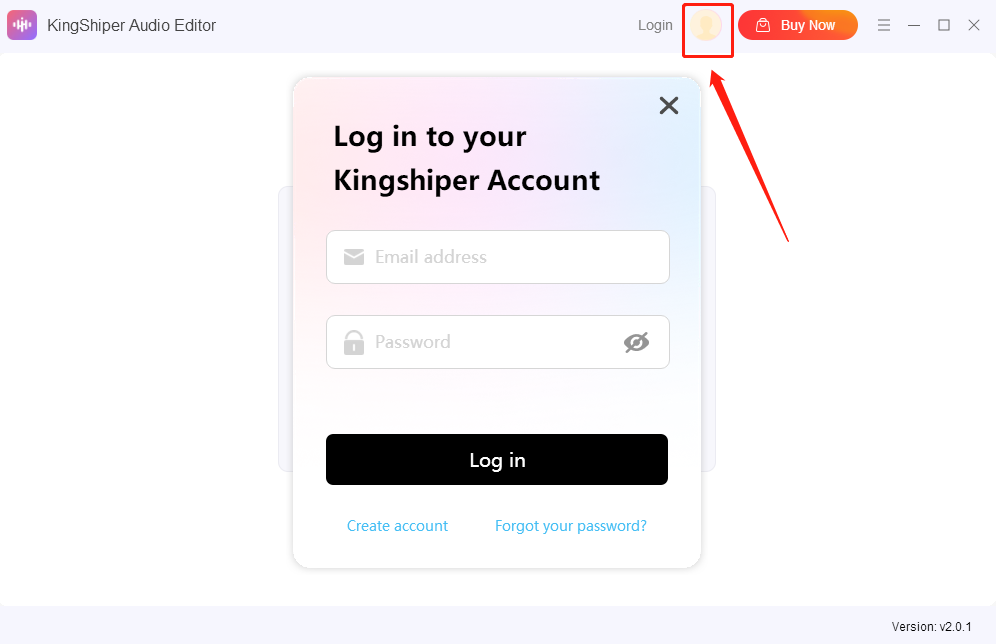Close the KingShiper Audio Editor window

pos(974,25)
